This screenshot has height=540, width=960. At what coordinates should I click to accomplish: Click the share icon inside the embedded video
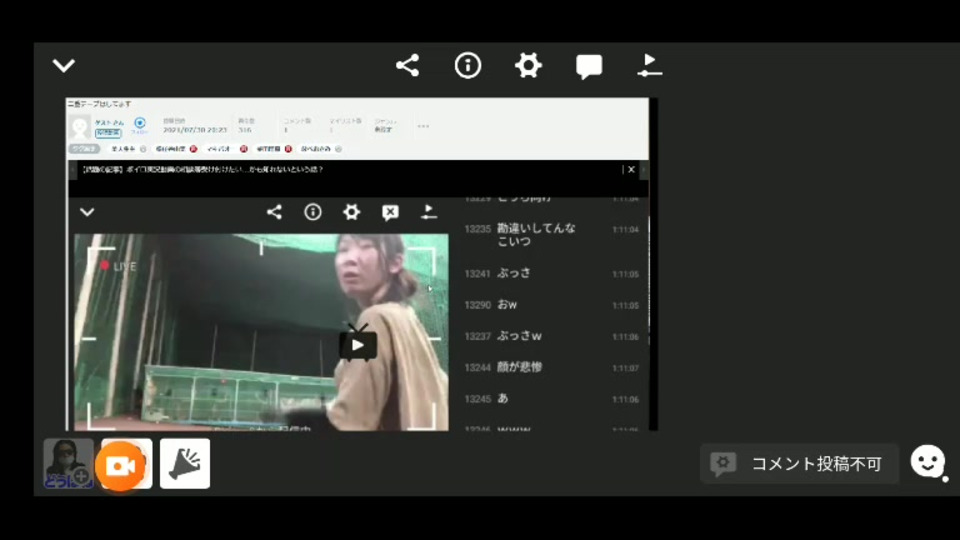click(x=274, y=212)
